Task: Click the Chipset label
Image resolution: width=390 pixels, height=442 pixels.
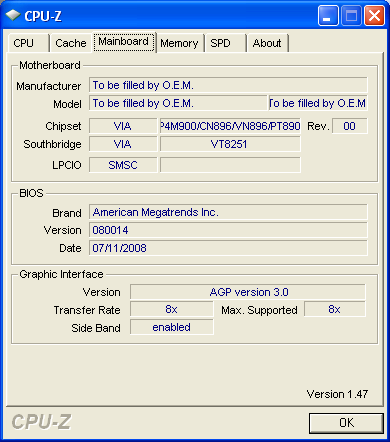Action: (63, 126)
